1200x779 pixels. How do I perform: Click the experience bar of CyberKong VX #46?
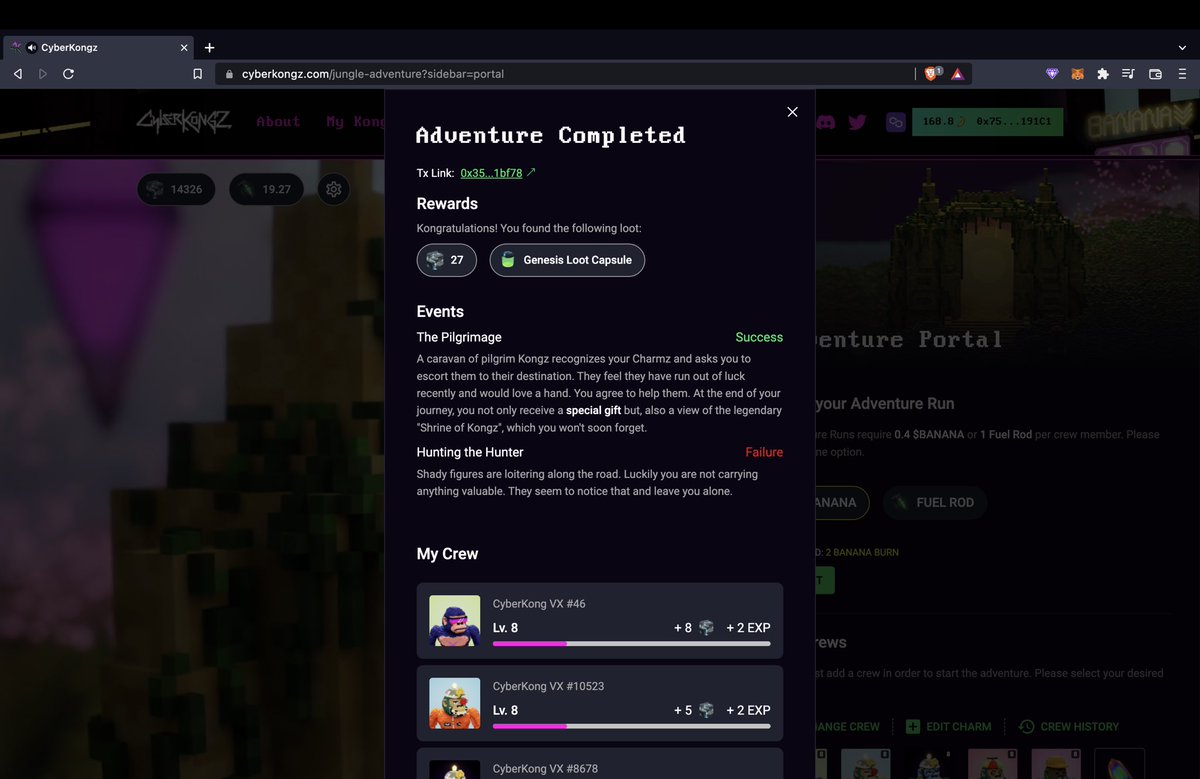tap(631, 644)
